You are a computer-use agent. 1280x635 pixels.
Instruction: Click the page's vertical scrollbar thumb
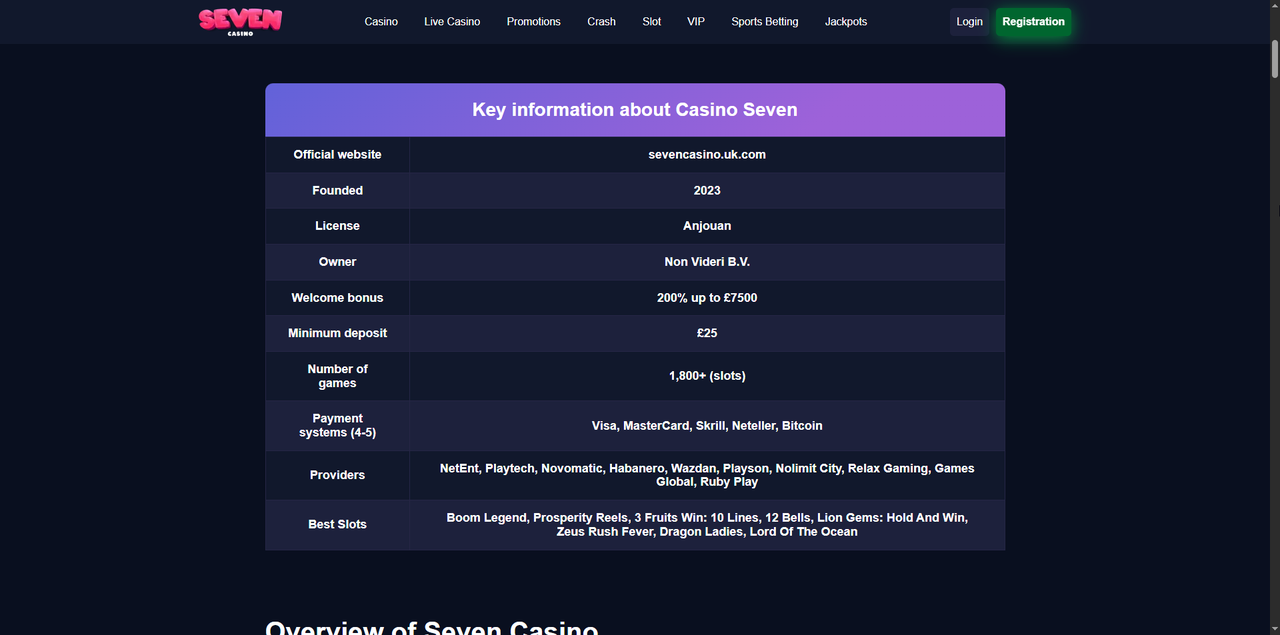pyautogui.click(x=1274, y=58)
